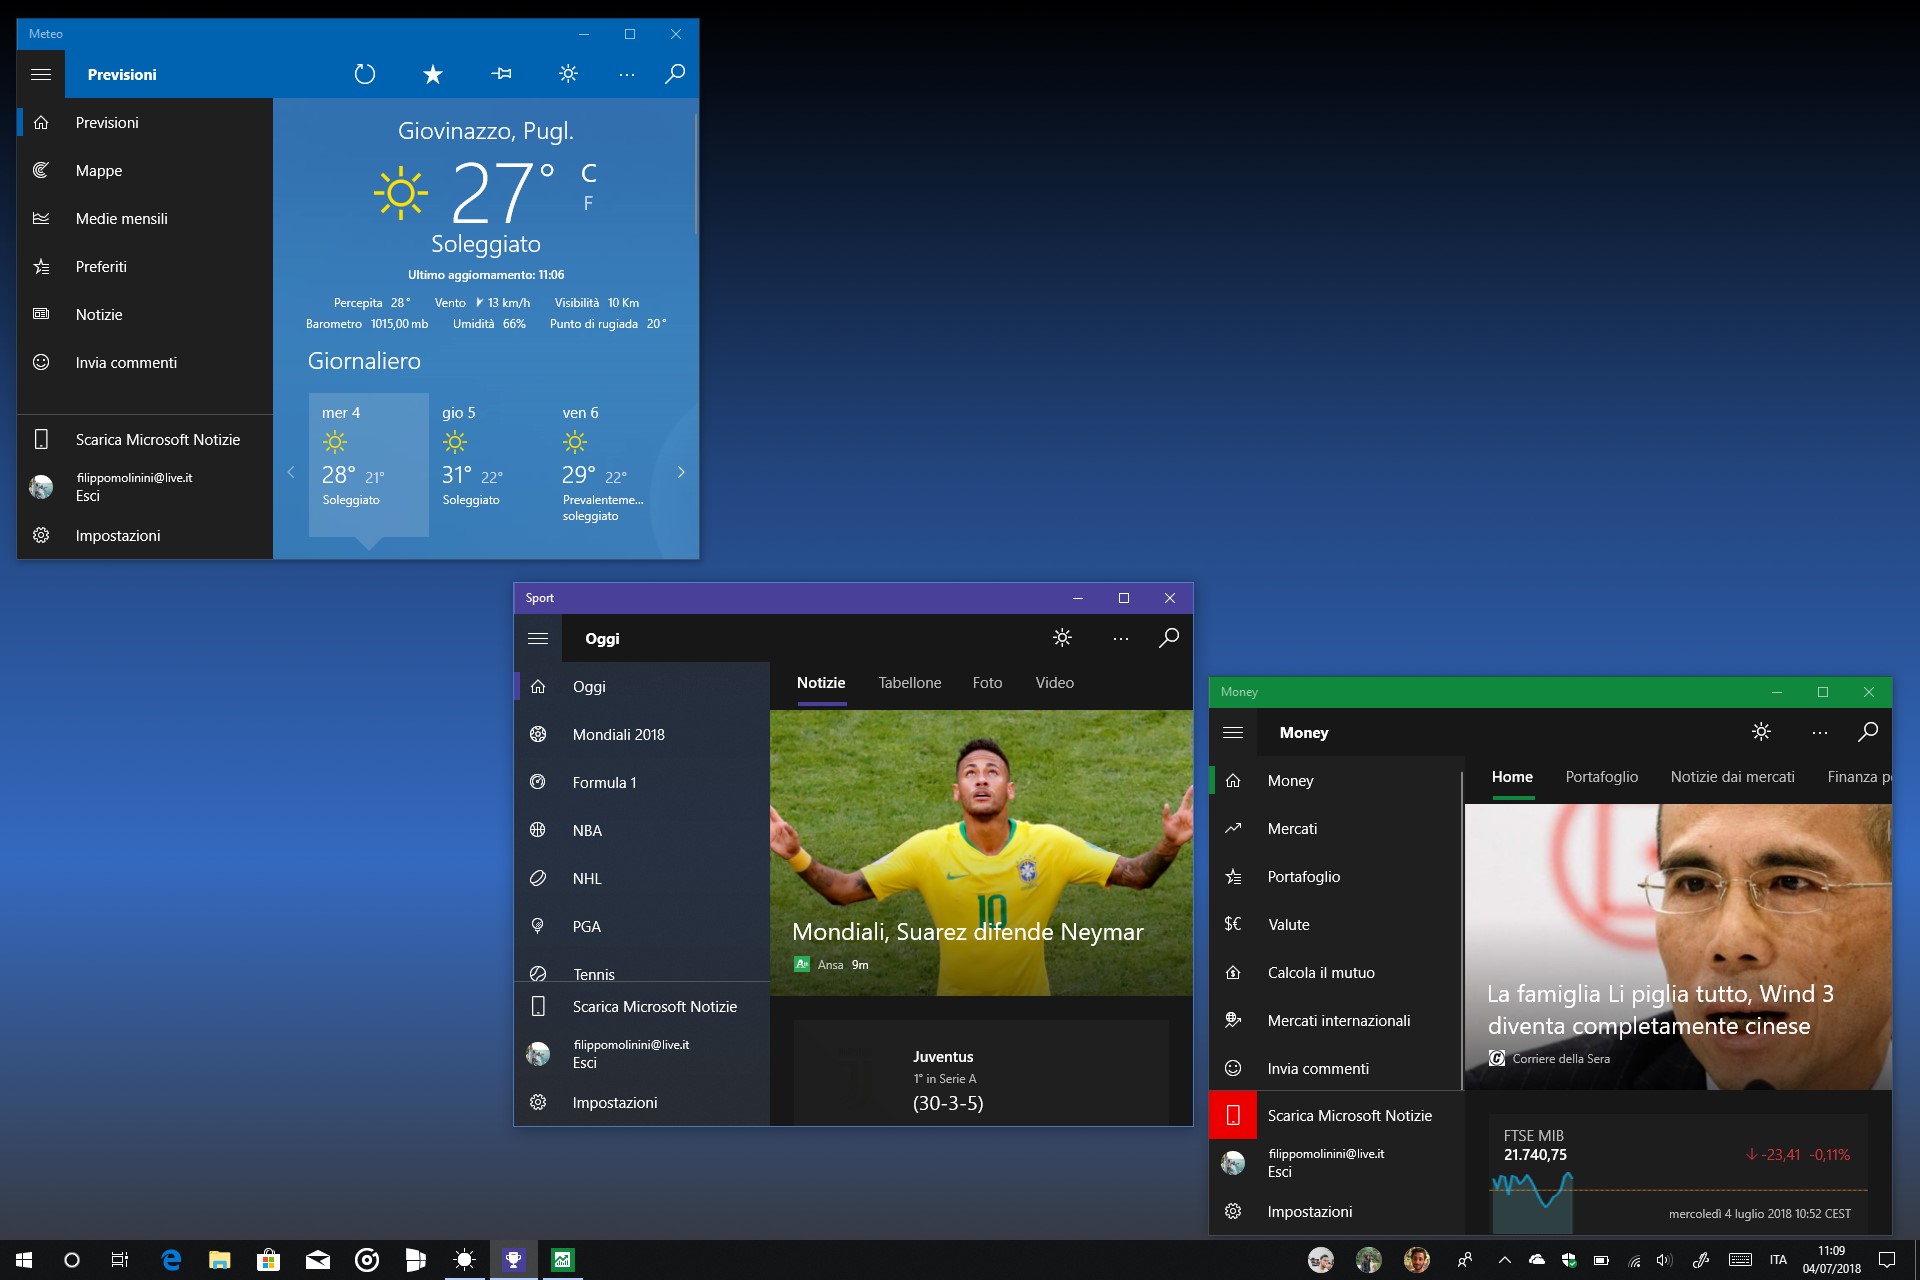Toggle Sport hamburger menu
The height and width of the screenshot is (1280, 1920).
pyautogui.click(x=538, y=638)
